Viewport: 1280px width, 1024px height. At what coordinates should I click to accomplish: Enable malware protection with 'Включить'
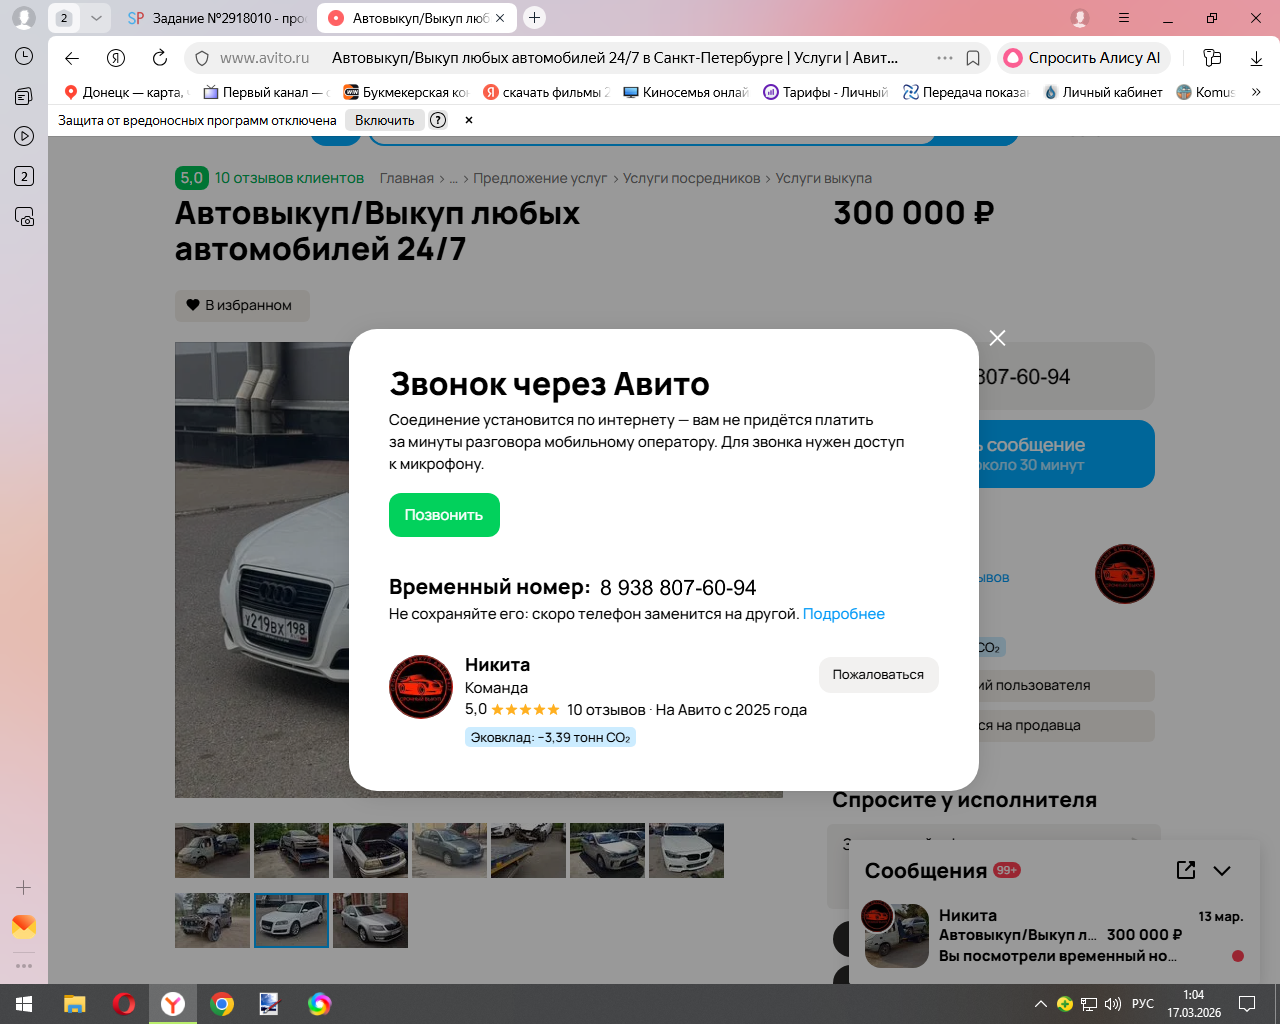click(384, 120)
